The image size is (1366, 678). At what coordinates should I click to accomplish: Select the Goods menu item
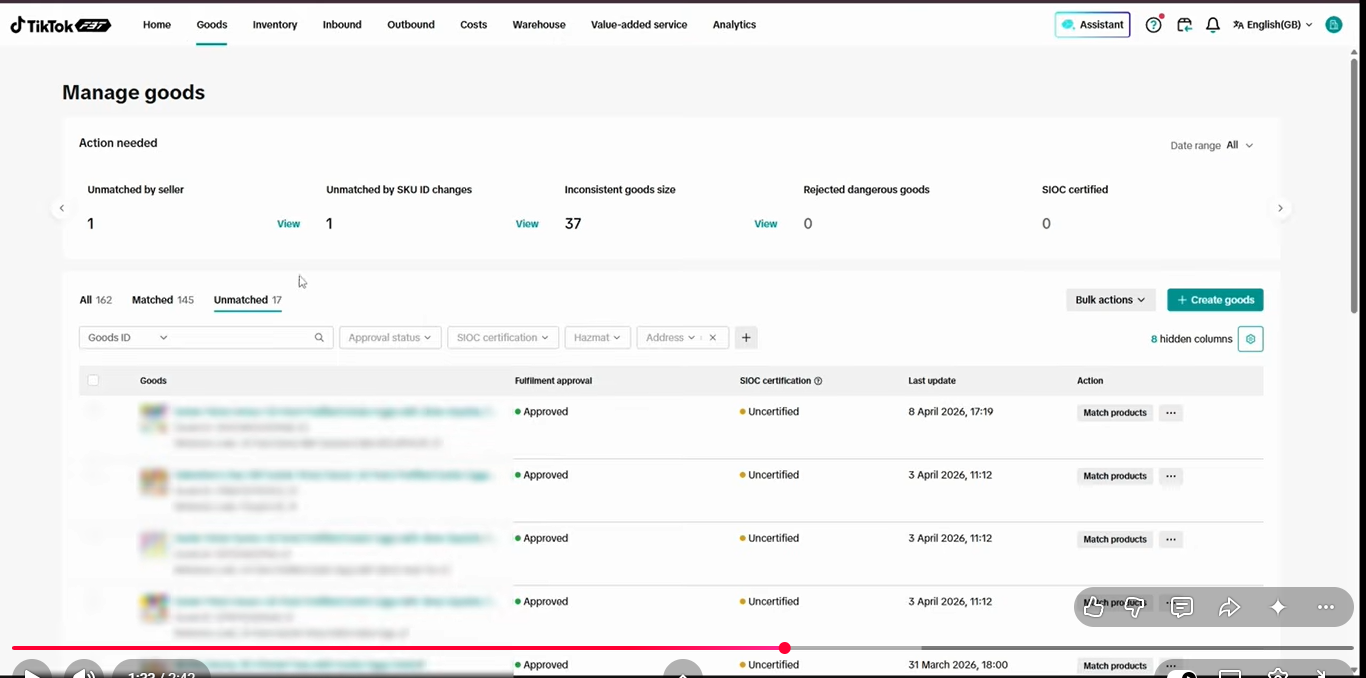point(212,25)
